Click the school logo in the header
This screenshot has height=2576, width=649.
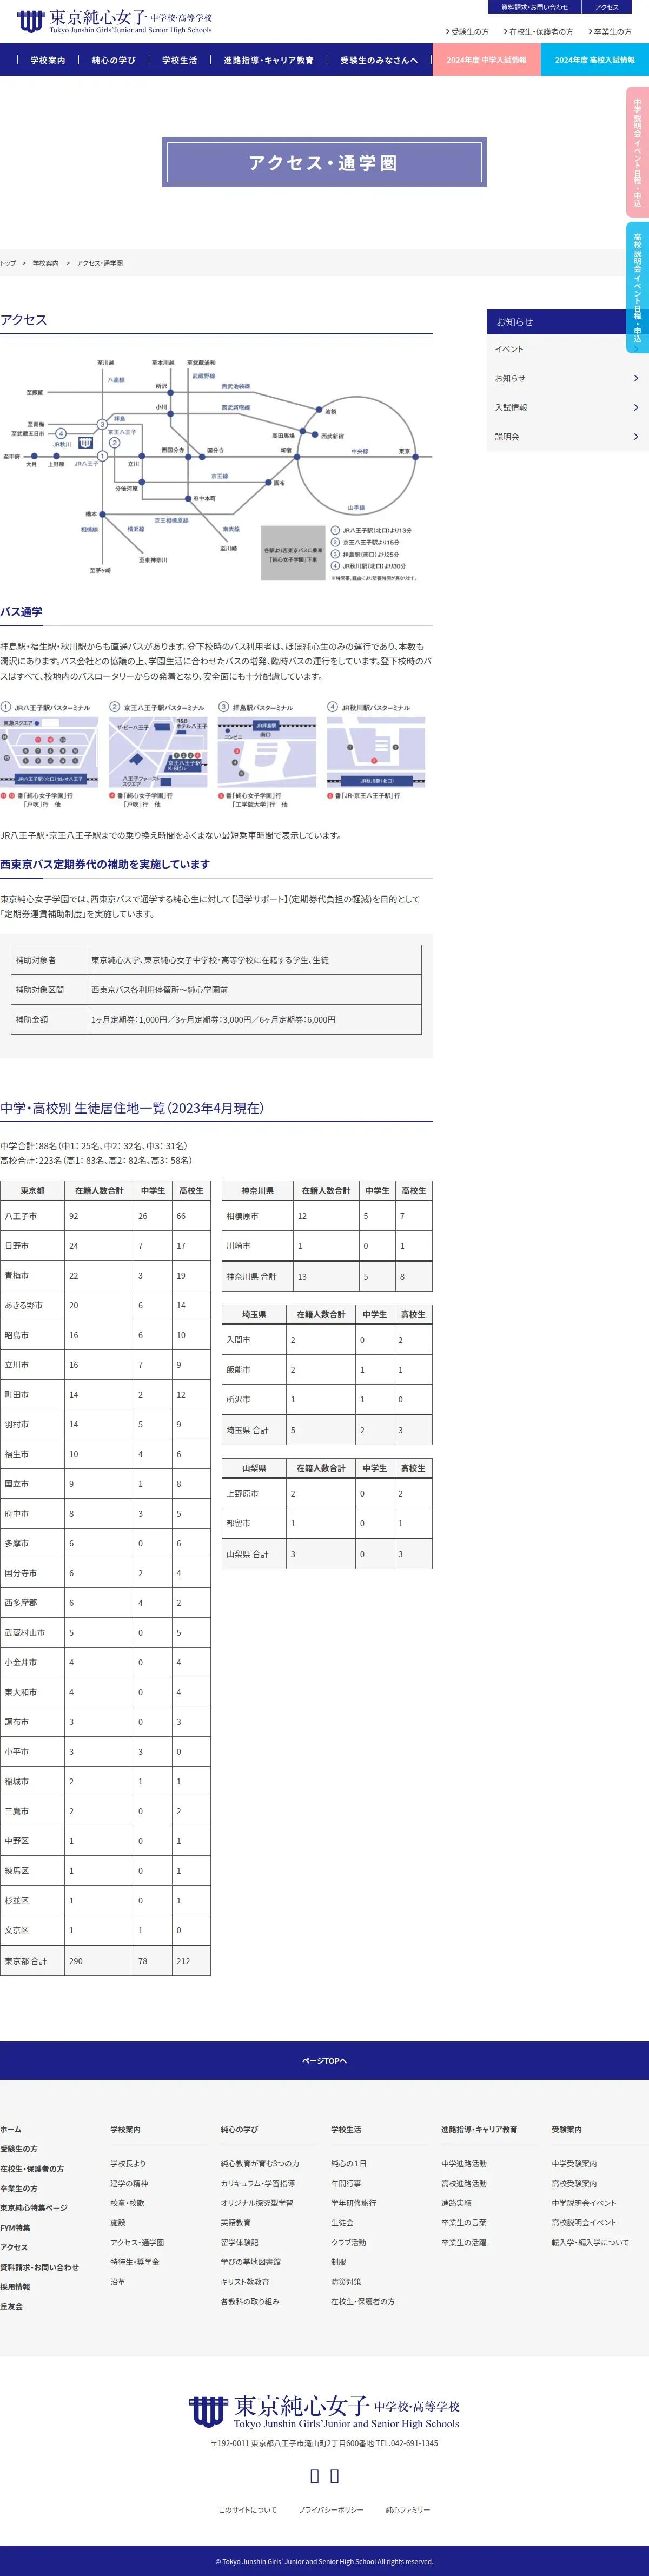[114, 21]
